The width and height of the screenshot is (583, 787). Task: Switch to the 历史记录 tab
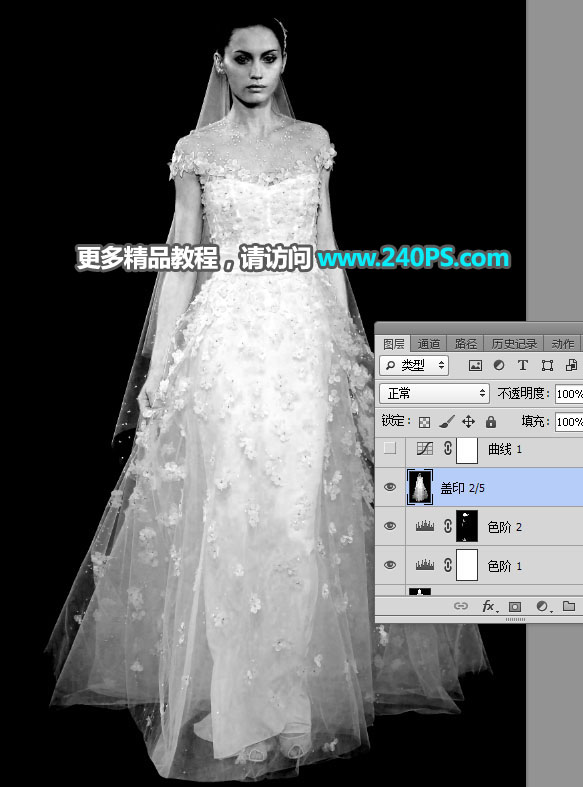(x=514, y=344)
